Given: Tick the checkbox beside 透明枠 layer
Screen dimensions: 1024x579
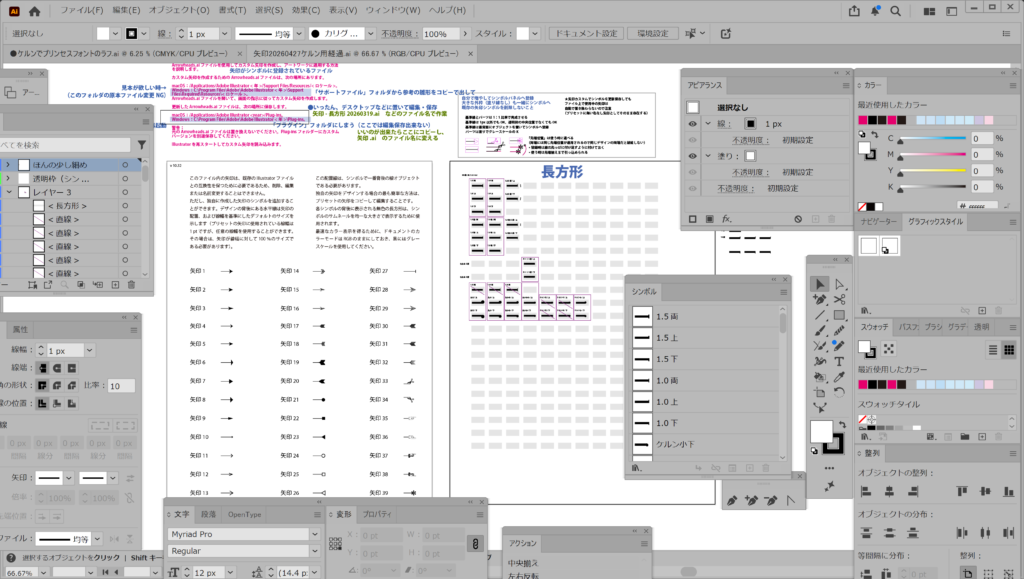Looking at the screenshot, I should [25, 177].
